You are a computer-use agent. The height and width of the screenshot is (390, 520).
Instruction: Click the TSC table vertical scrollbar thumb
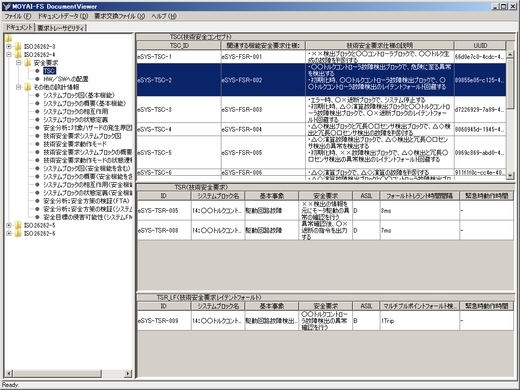(x=510, y=83)
